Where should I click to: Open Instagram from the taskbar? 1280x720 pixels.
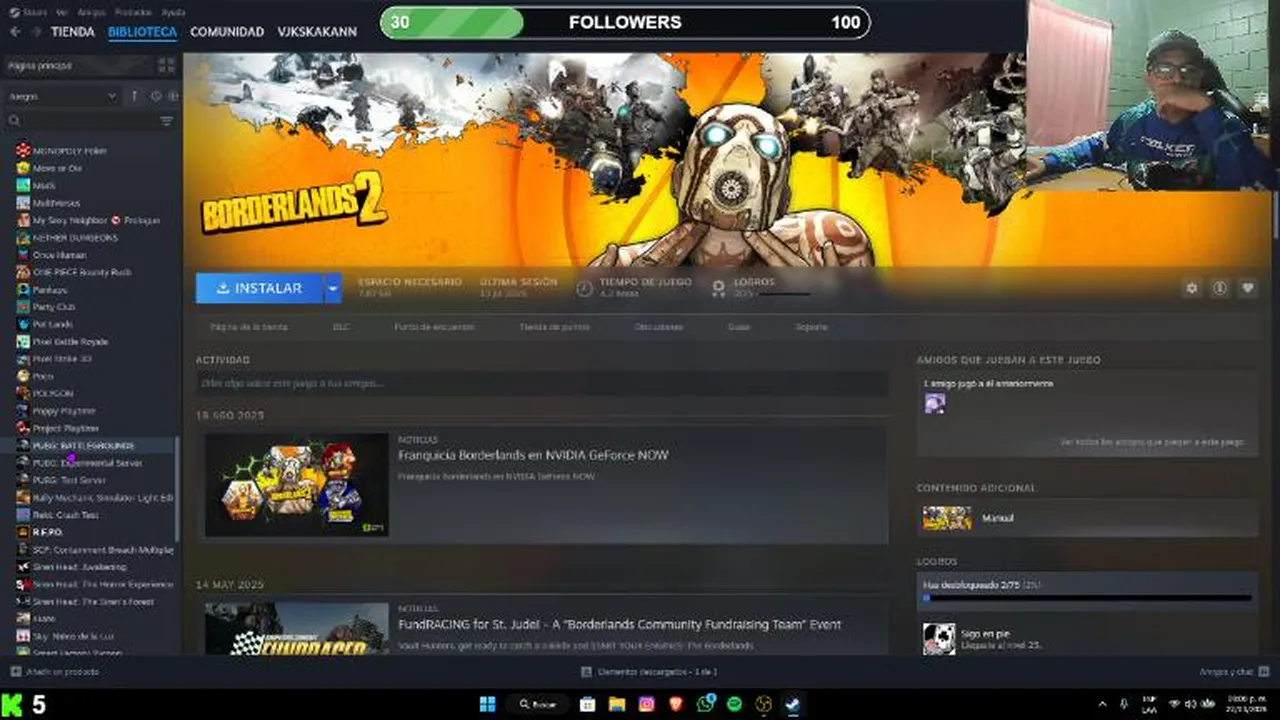pos(646,704)
